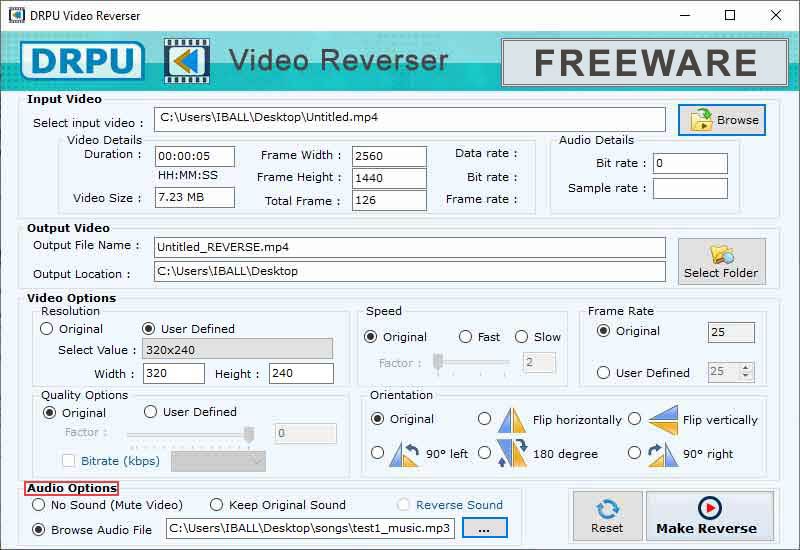Click the Duration field
Viewport: 800px width, 550px height.
[195, 156]
